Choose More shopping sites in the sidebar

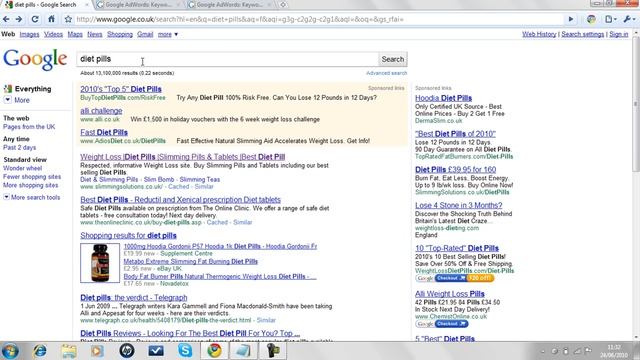pos(31,185)
